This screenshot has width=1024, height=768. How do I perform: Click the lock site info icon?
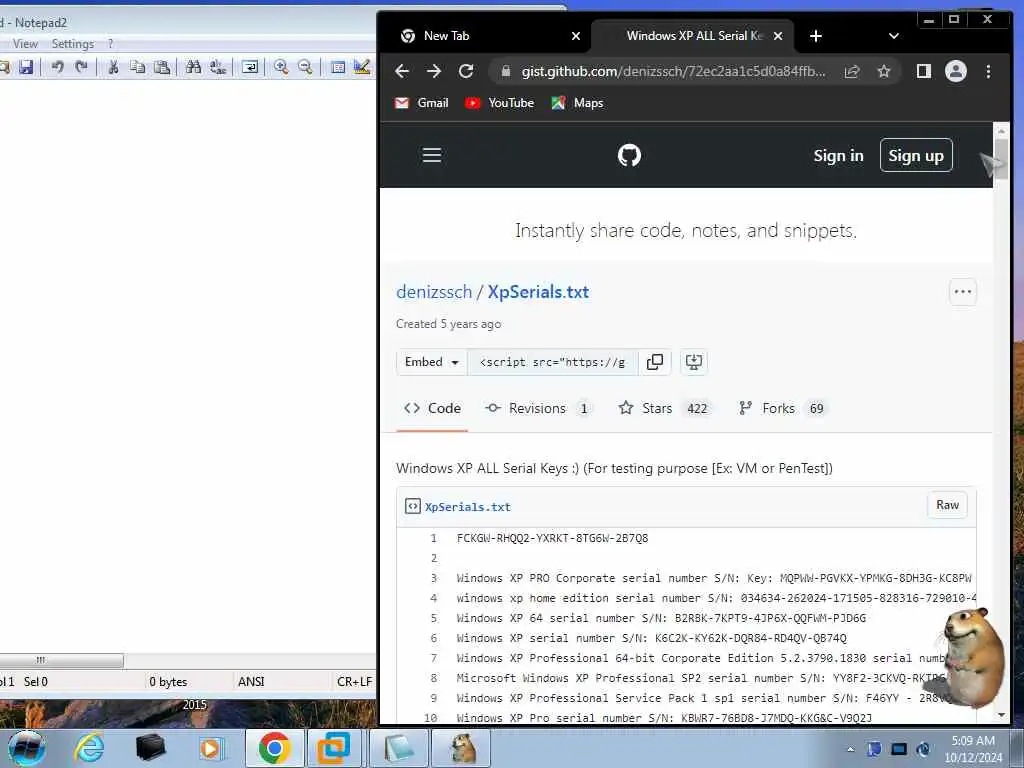click(505, 71)
